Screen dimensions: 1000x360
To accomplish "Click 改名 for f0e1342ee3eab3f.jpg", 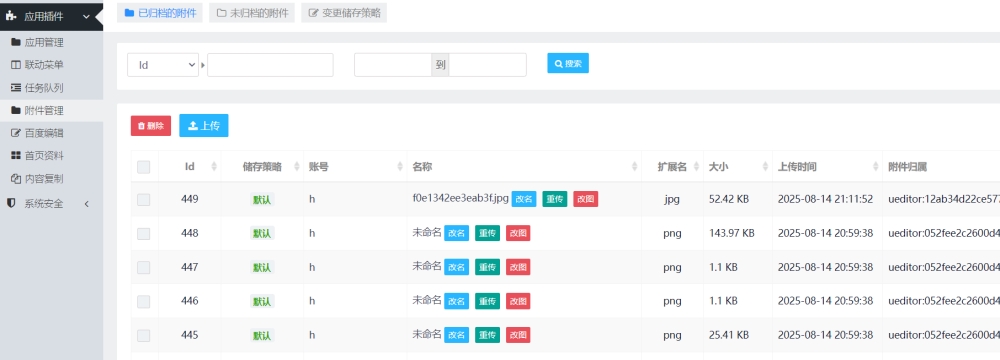I will [524, 199].
